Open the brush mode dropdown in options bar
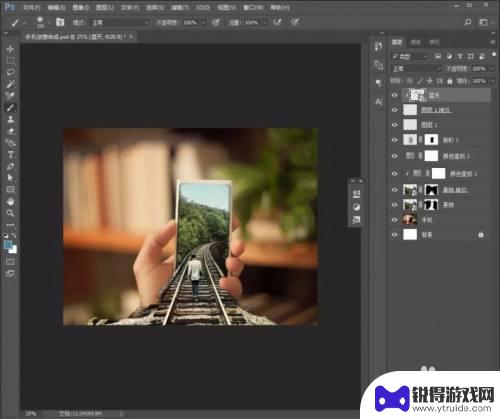 coord(120,23)
